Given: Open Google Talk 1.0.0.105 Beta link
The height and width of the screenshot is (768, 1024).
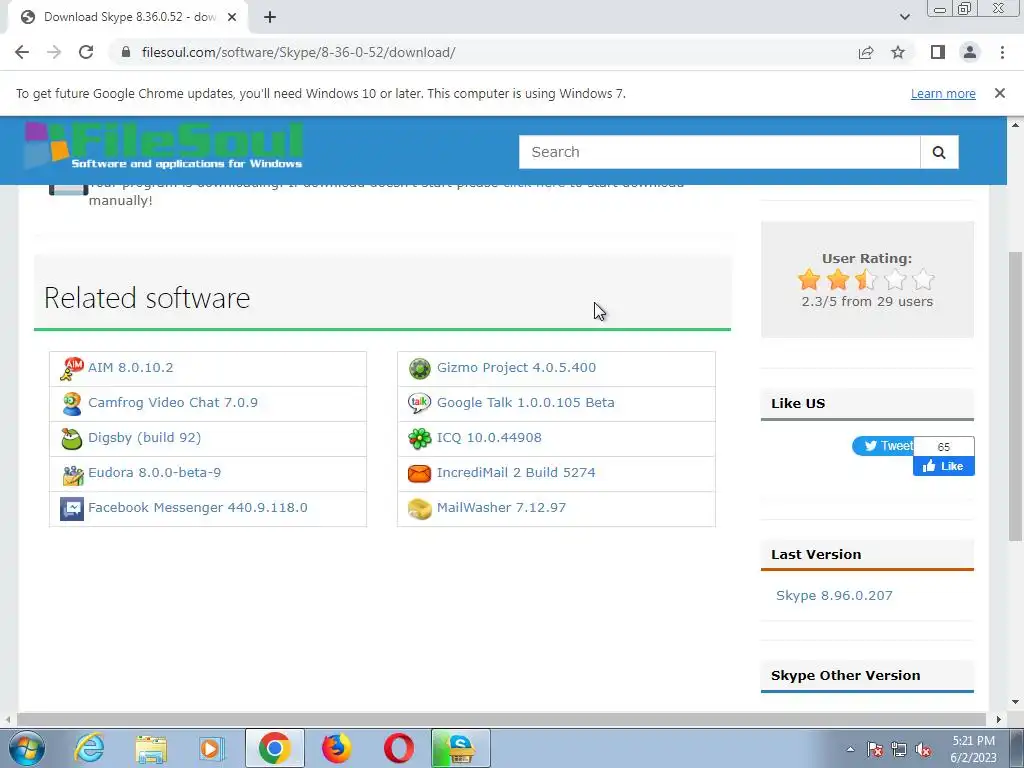Looking at the screenshot, I should 526,403.
